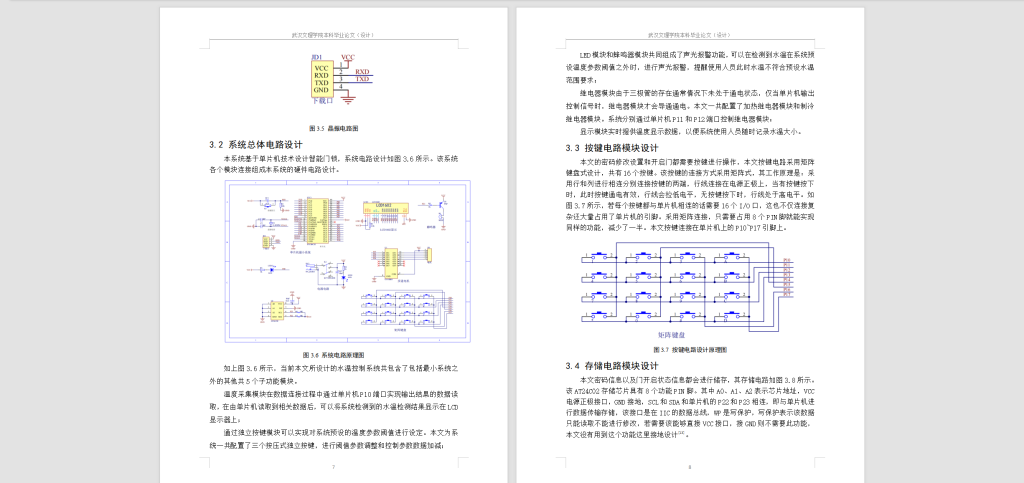
Task: Click the red VCC label in the JD1 circuit
Action: click(x=348, y=57)
